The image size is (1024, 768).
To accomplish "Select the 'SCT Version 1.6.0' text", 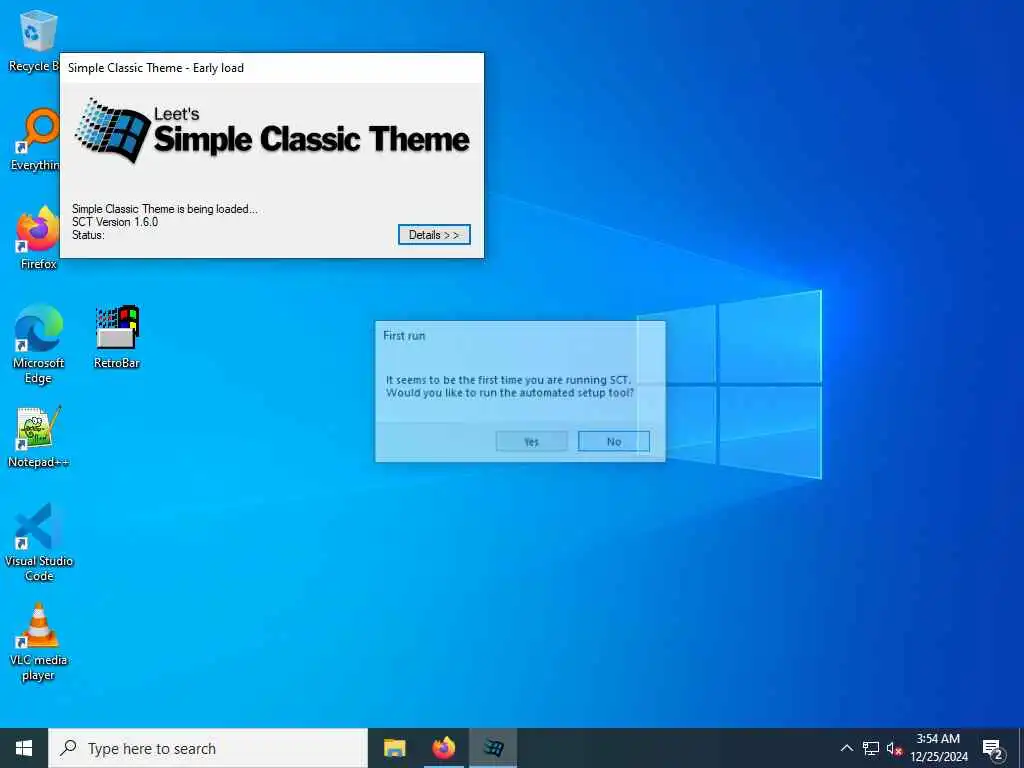I will pos(115,222).
